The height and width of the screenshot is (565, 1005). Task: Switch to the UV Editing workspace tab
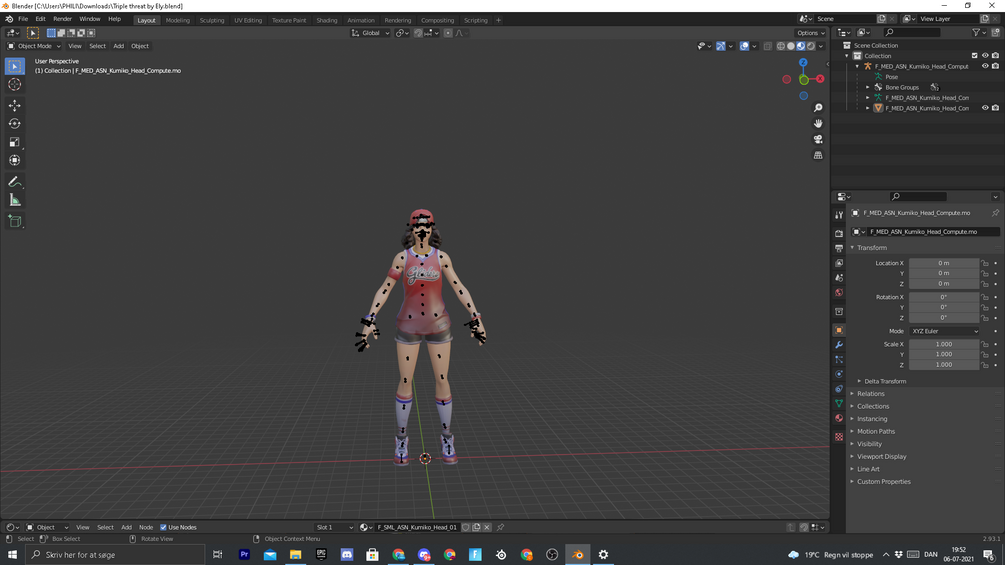tap(248, 20)
